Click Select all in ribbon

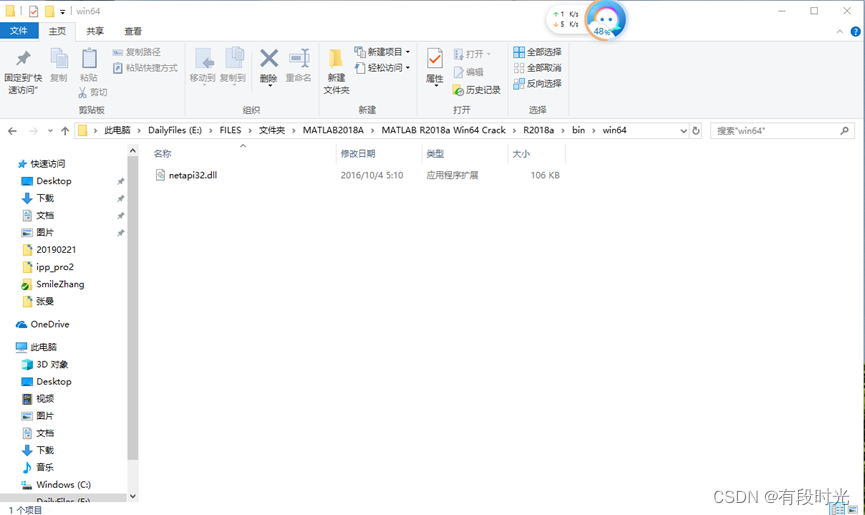click(537, 52)
